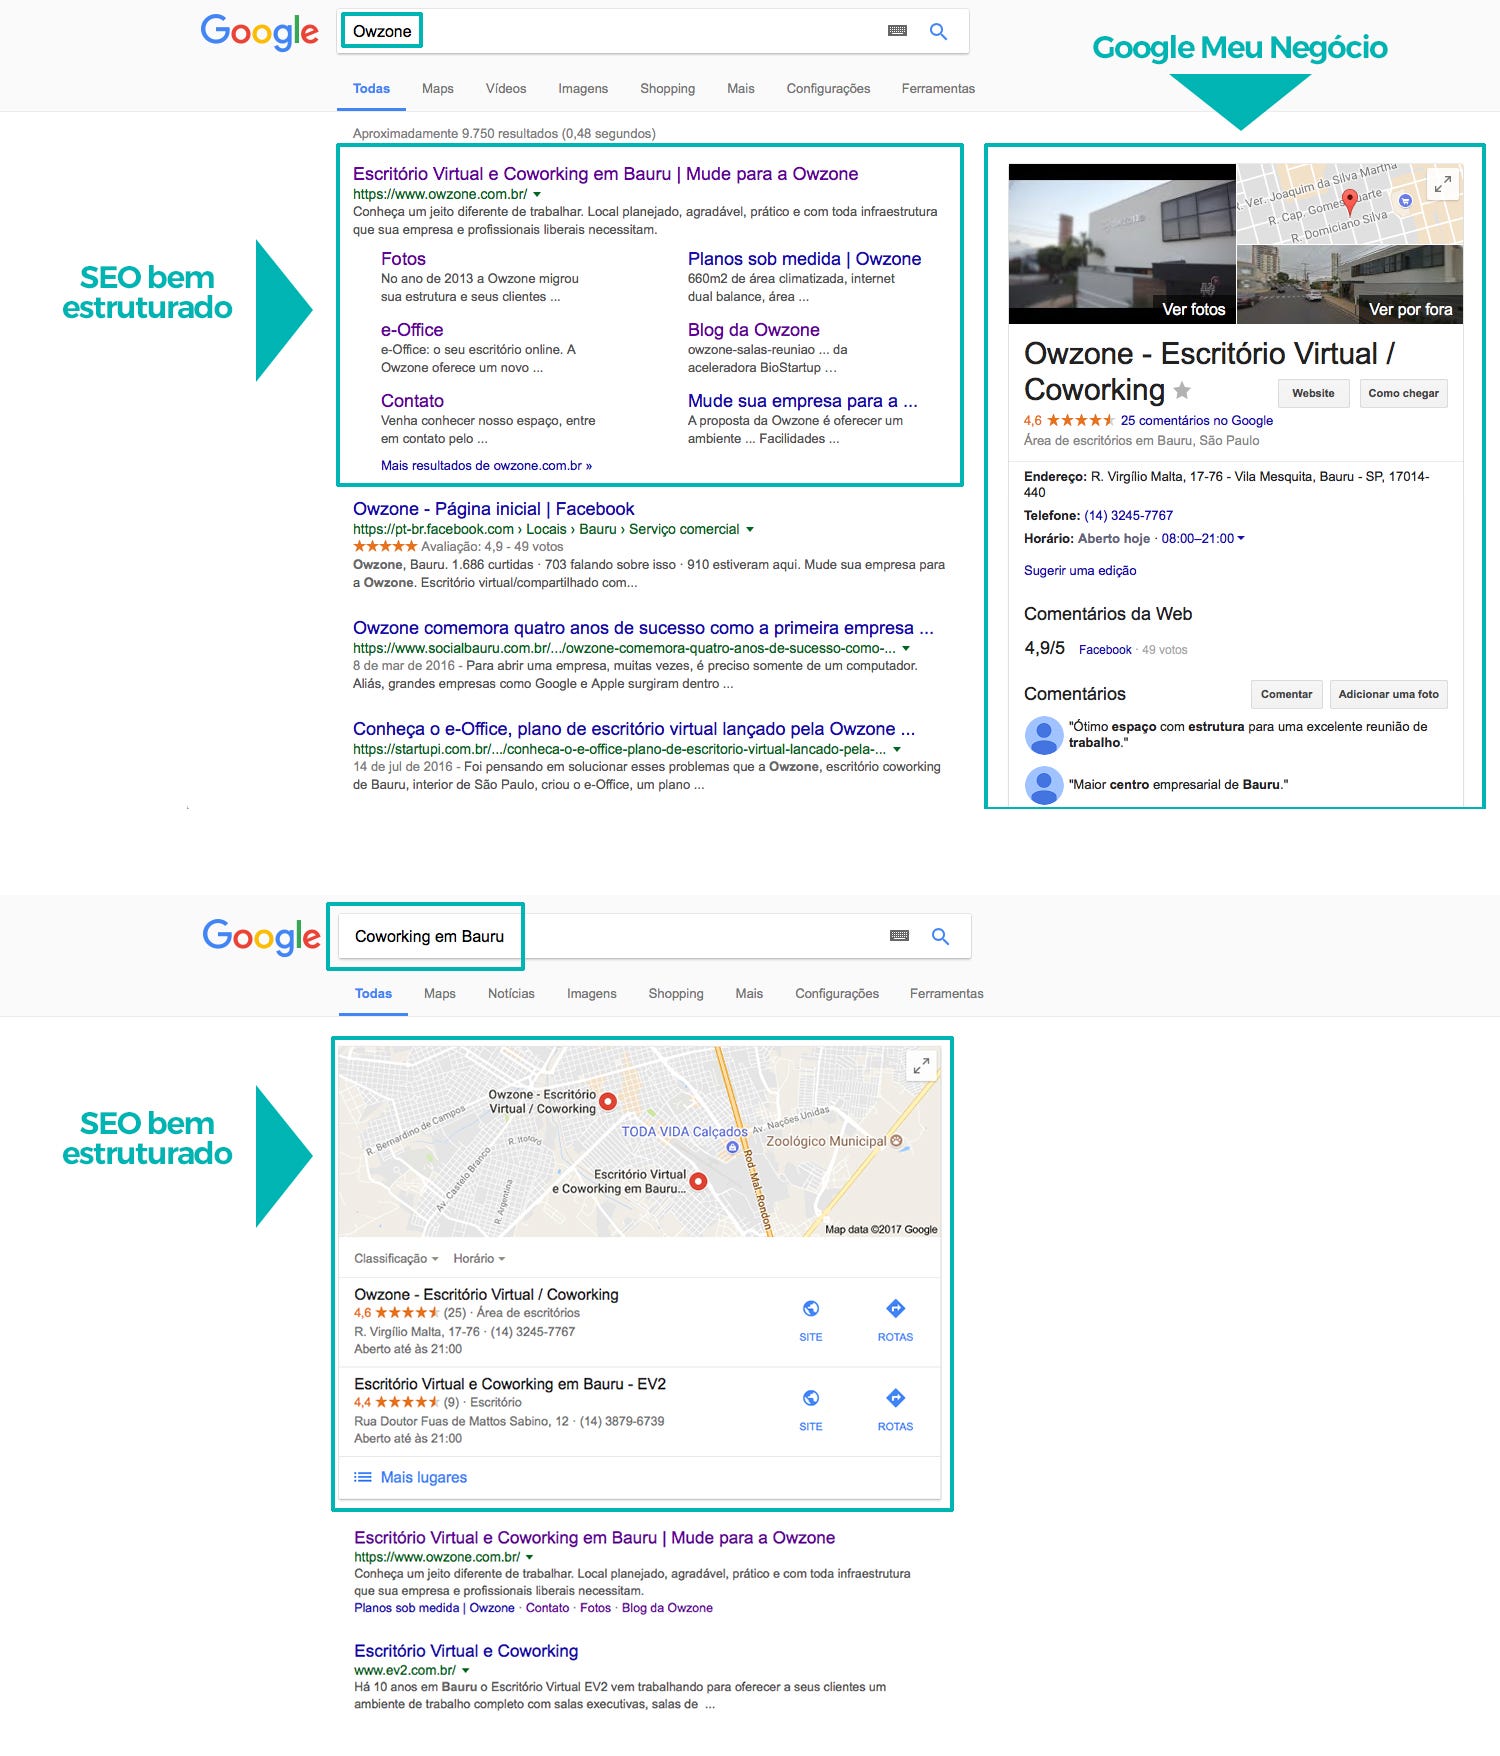Click the red marker on knowledge panel map

[x=1349, y=202]
